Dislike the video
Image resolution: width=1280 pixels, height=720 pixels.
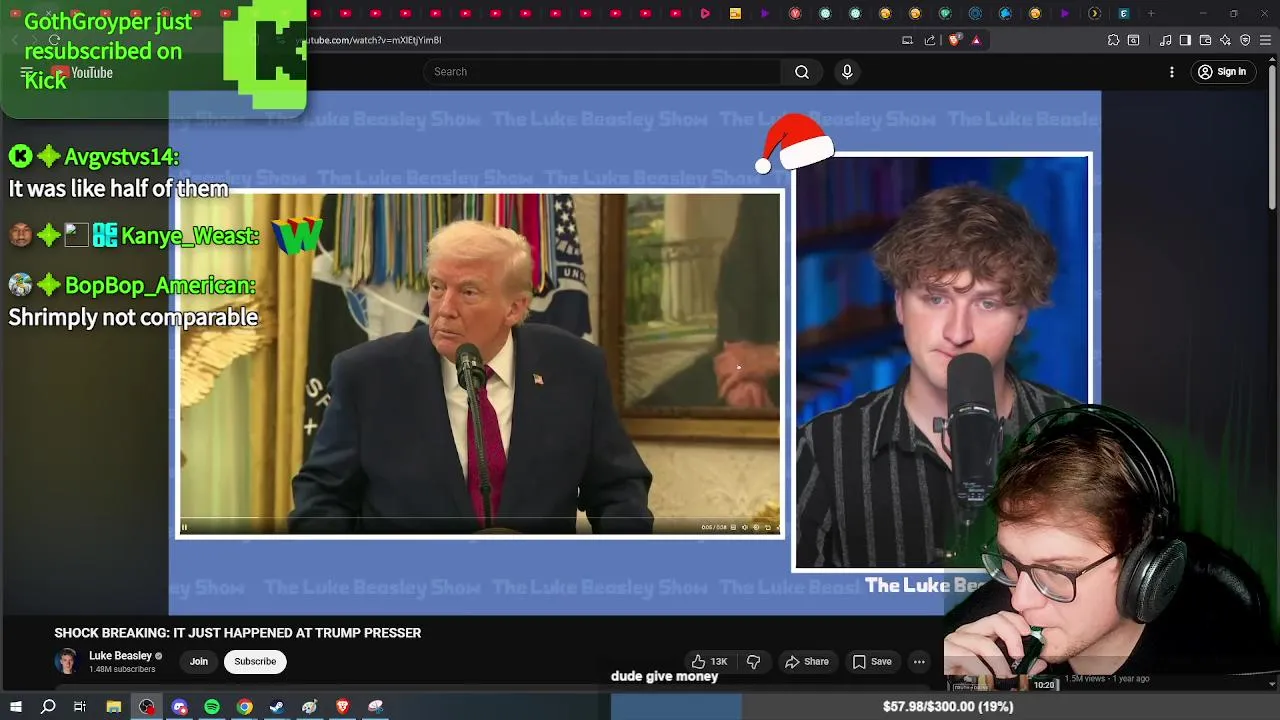tap(753, 661)
